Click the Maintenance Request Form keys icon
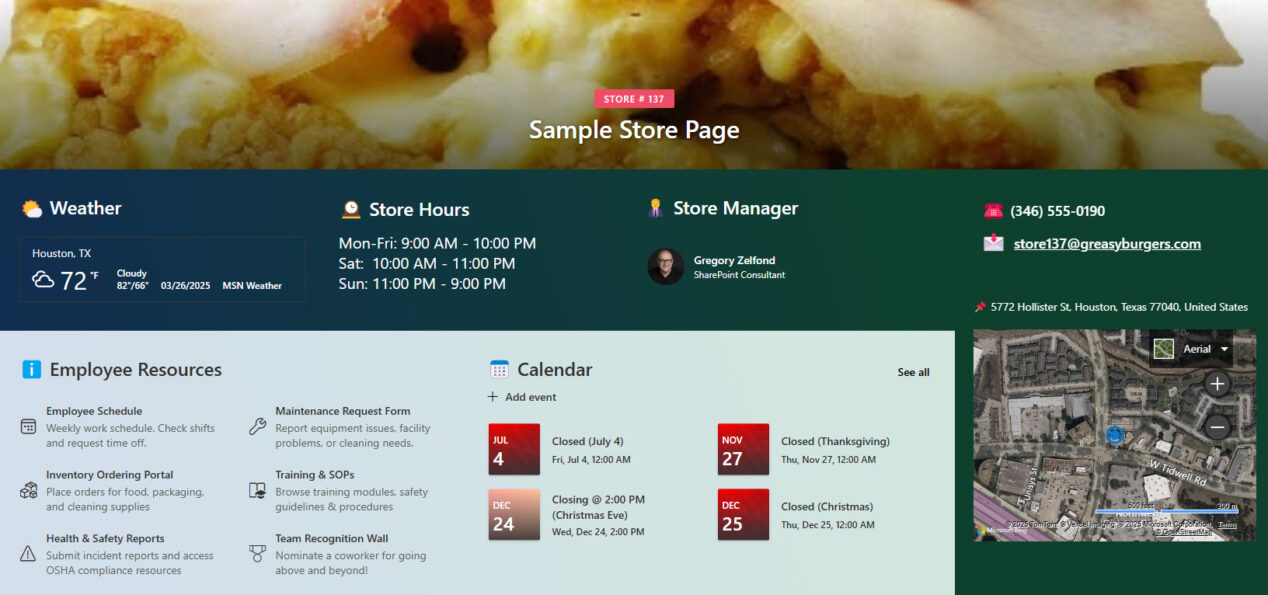The image size is (1268, 595). tap(256, 424)
